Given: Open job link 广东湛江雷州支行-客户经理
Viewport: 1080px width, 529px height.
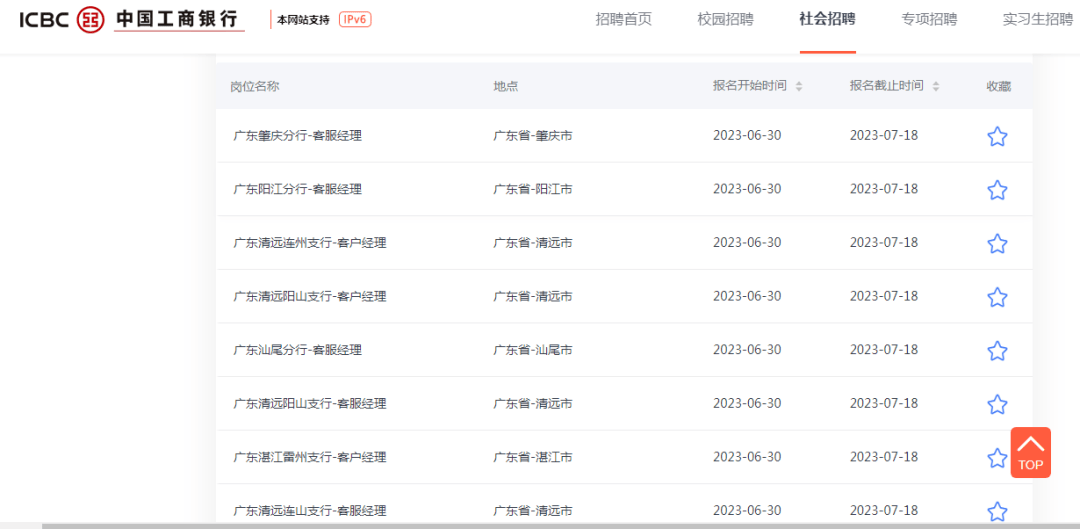Looking at the screenshot, I should click(309, 457).
